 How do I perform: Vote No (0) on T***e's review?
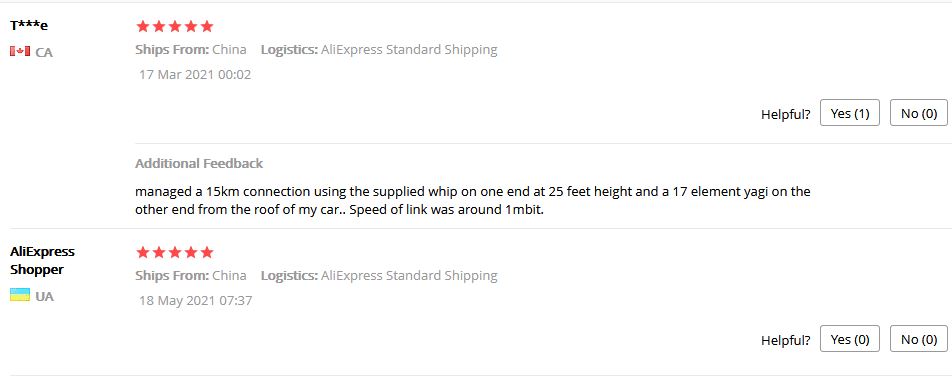[919, 113]
